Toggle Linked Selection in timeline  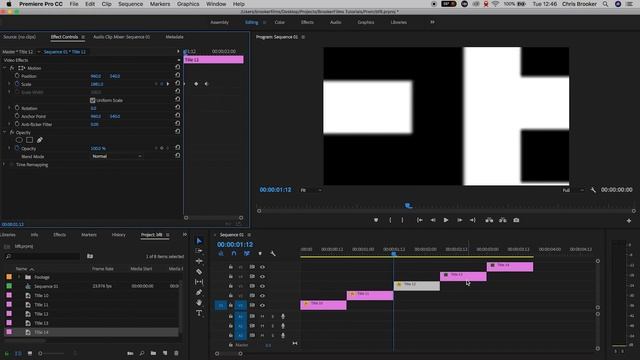(x=247, y=253)
